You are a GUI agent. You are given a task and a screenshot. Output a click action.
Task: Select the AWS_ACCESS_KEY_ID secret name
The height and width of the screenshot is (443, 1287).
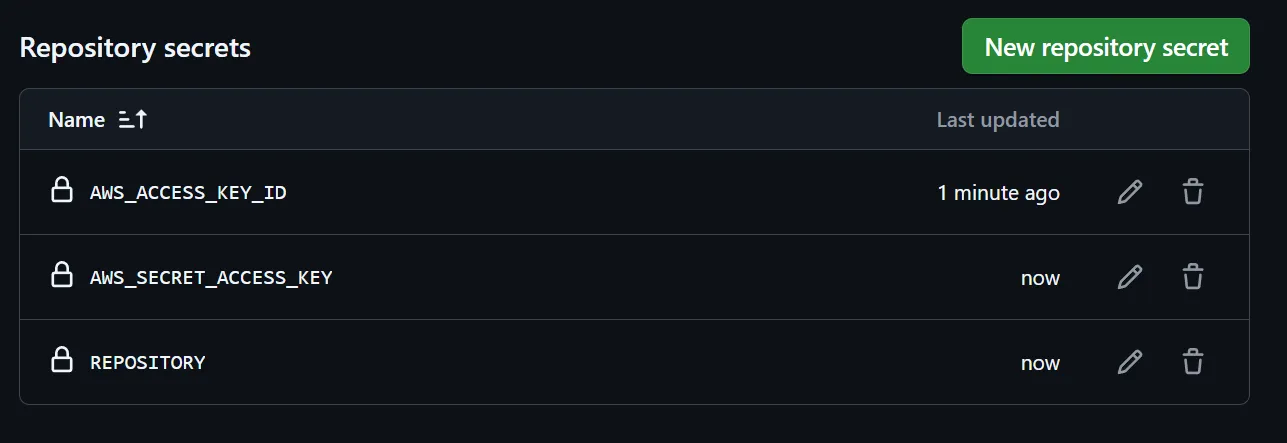point(188,192)
